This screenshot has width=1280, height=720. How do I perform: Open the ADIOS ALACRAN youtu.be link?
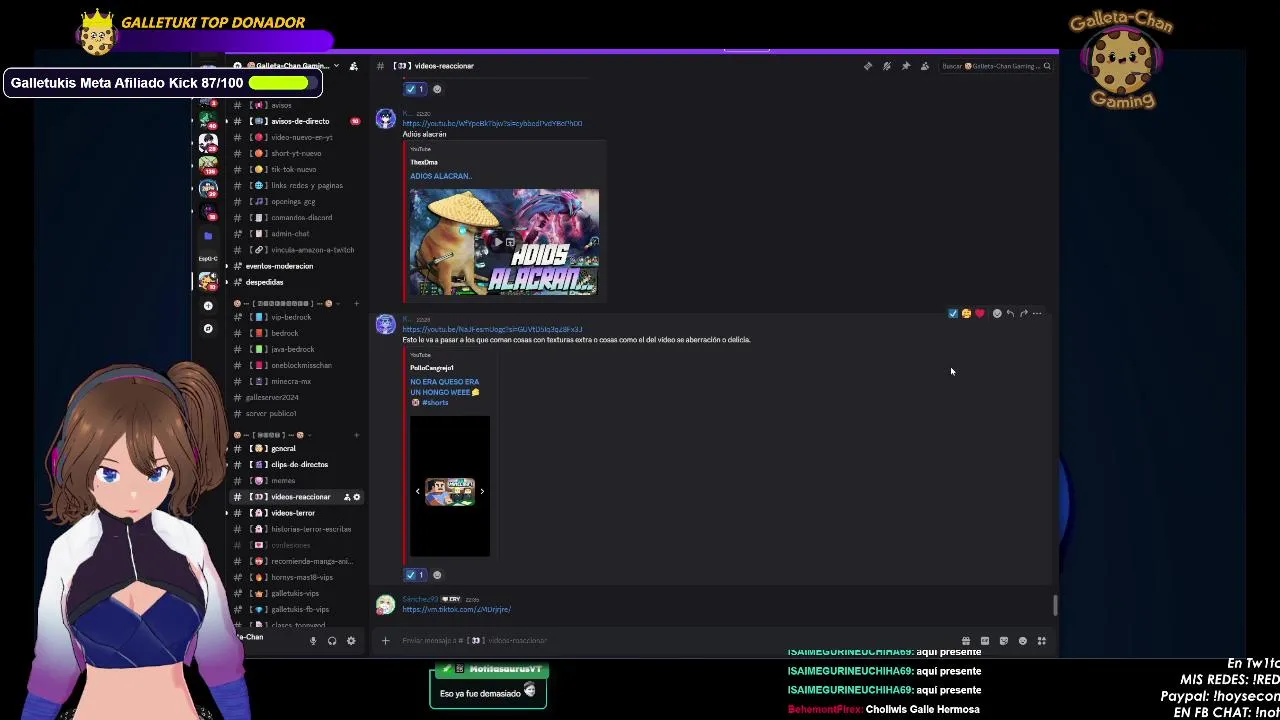pyautogui.click(x=492, y=123)
